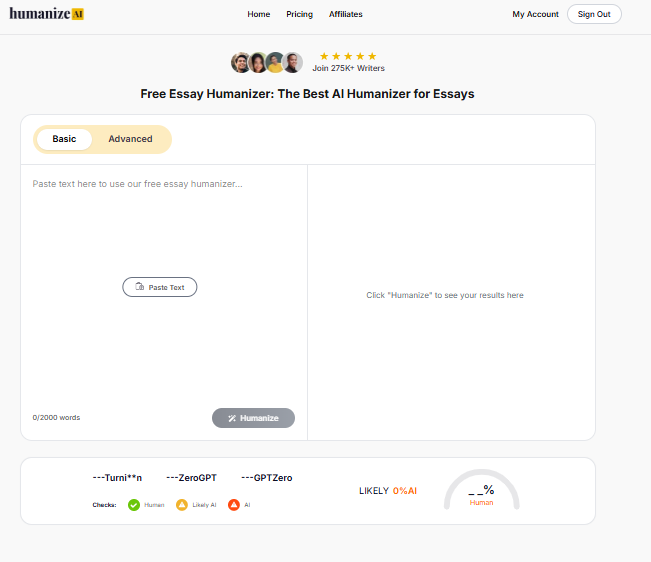Click the Humanize button
Image resolution: width=651 pixels, height=562 pixels.
click(253, 418)
